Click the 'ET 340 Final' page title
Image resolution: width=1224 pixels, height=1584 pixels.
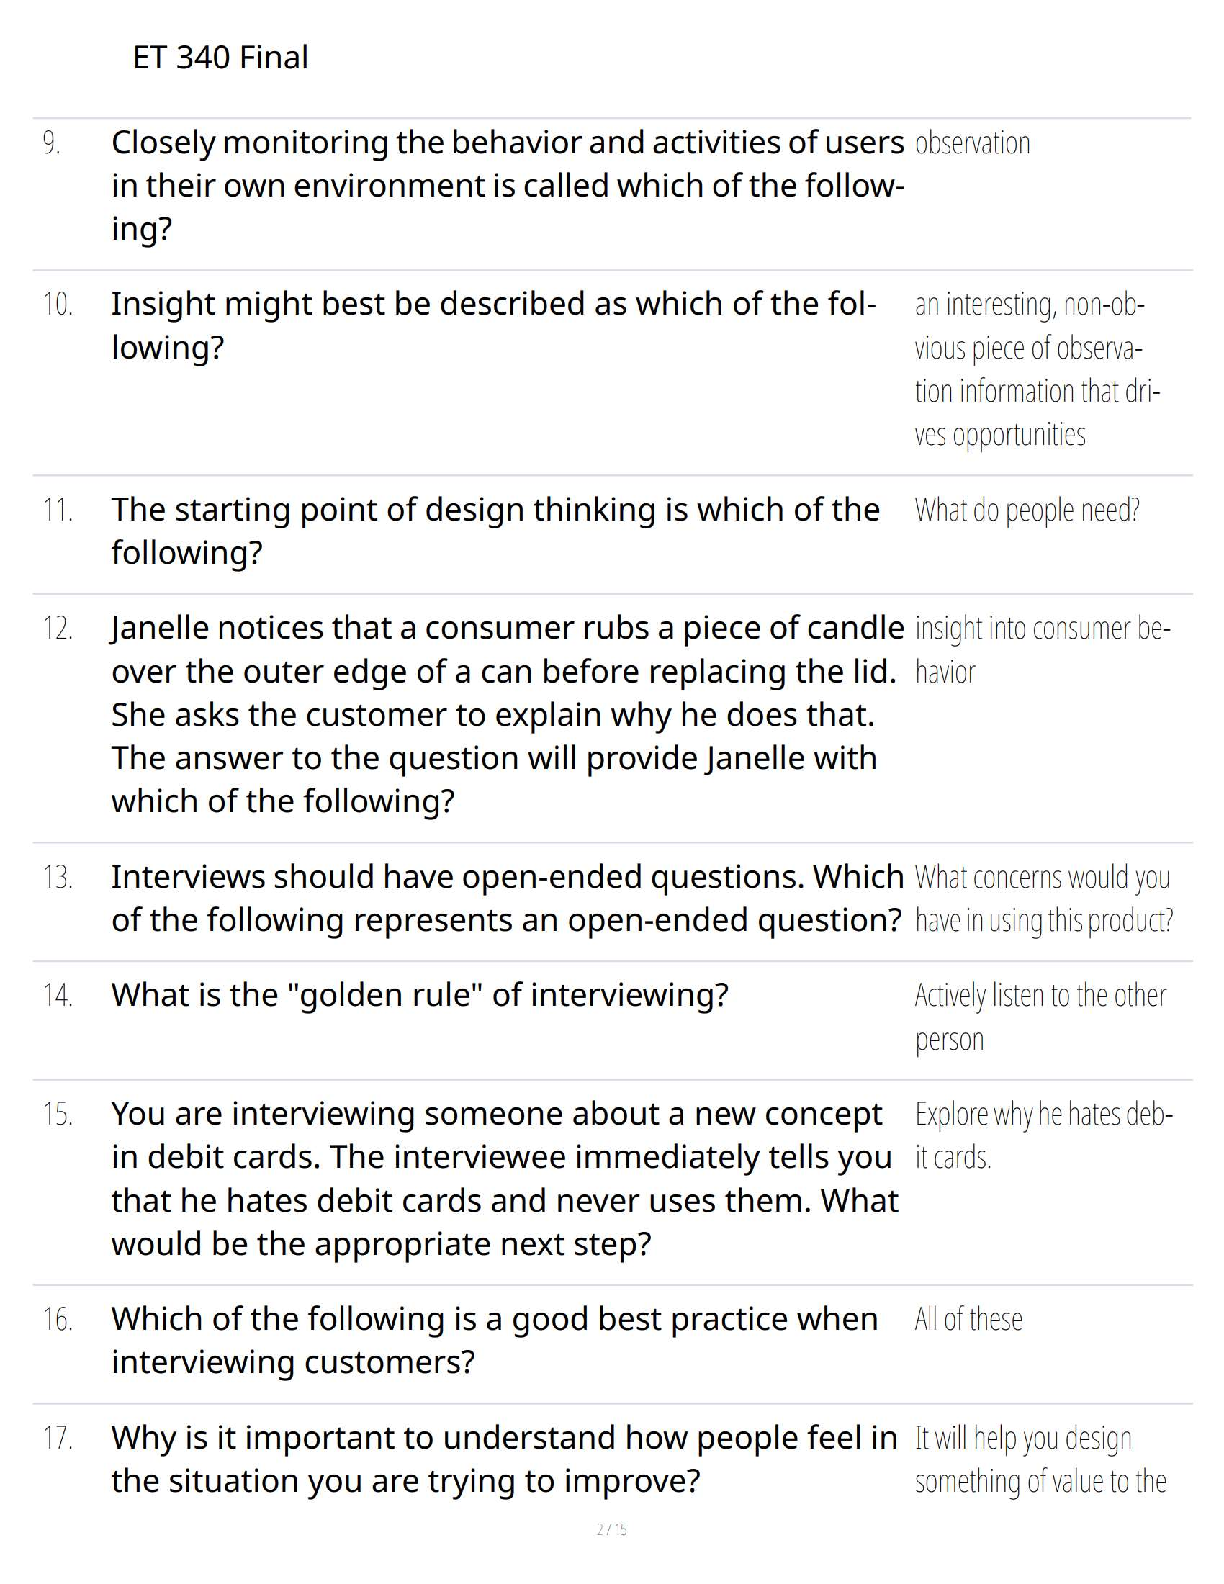tap(220, 57)
